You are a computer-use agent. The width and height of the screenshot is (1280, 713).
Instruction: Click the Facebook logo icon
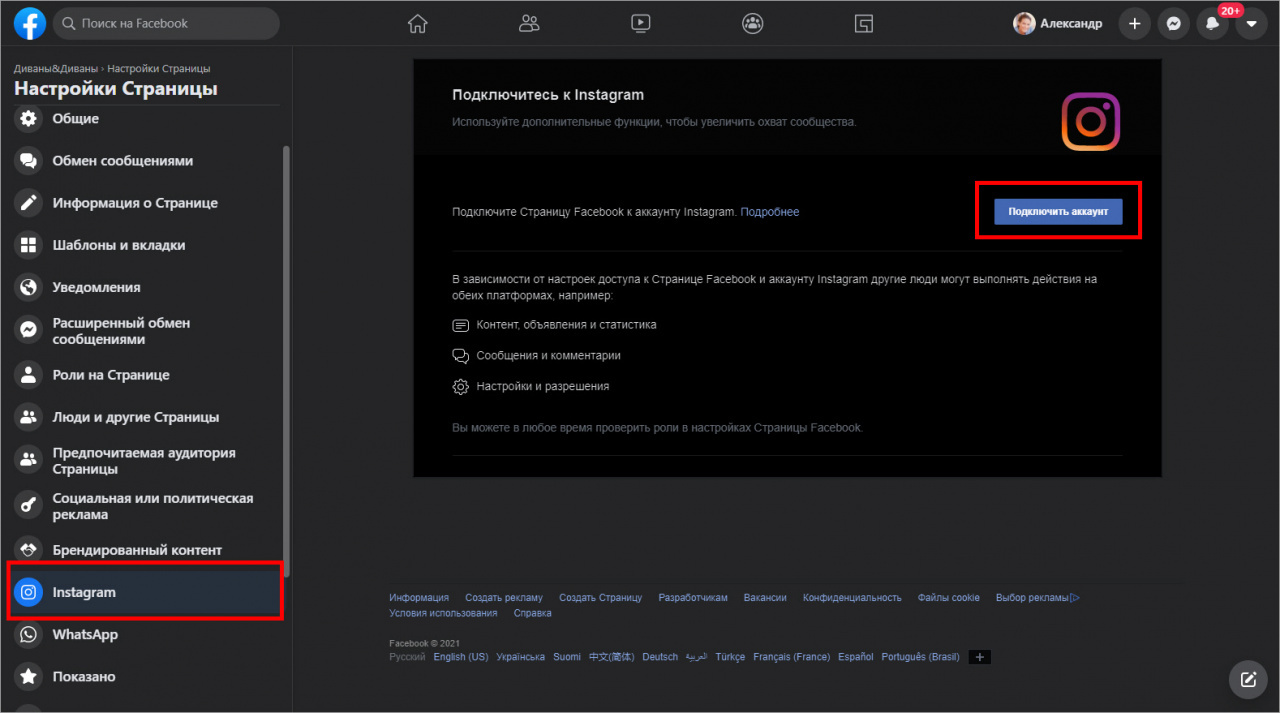pos(30,24)
